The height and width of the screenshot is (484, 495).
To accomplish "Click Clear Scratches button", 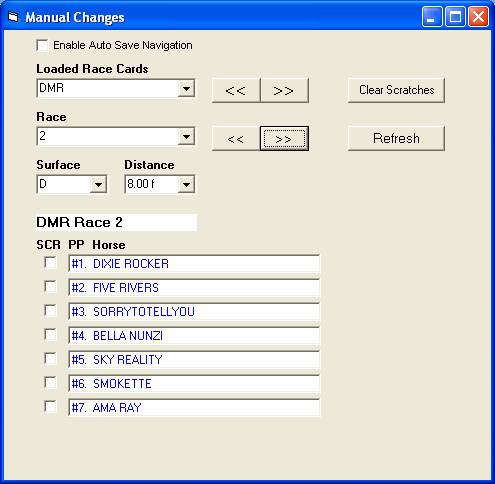I will pyautogui.click(x=396, y=90).
